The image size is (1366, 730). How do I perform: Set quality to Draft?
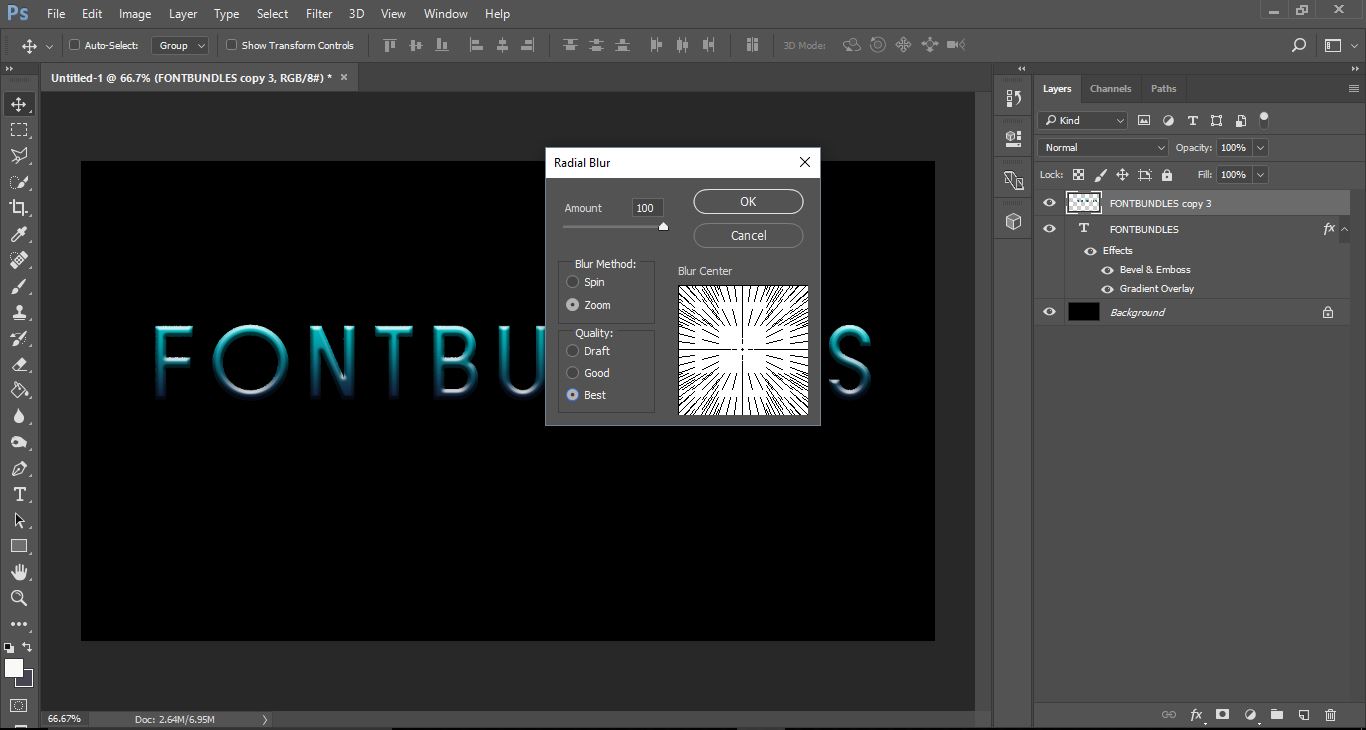(573, 351)
